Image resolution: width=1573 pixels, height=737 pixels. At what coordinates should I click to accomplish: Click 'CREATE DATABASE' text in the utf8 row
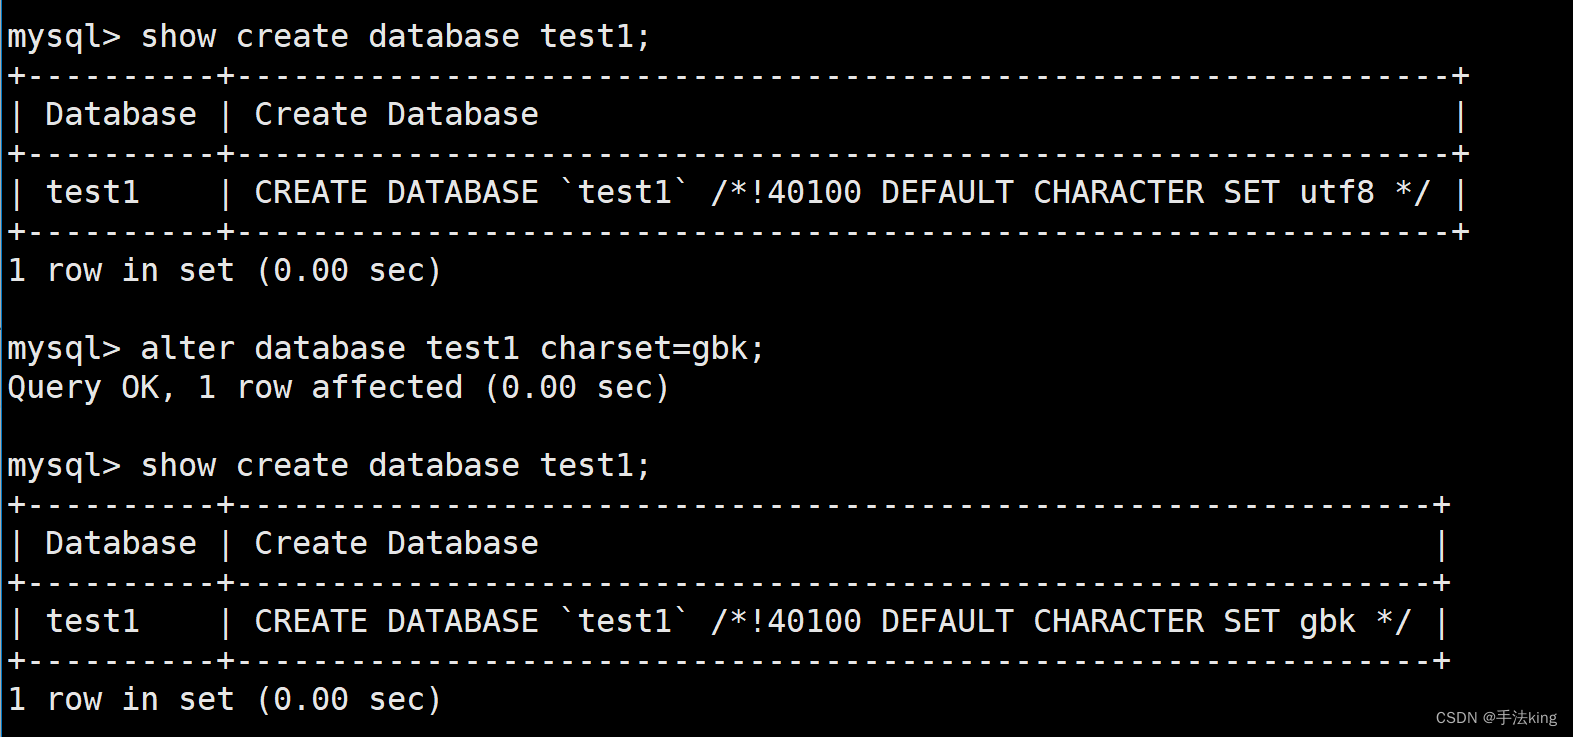pyautogui.click(x=396, y=193)
